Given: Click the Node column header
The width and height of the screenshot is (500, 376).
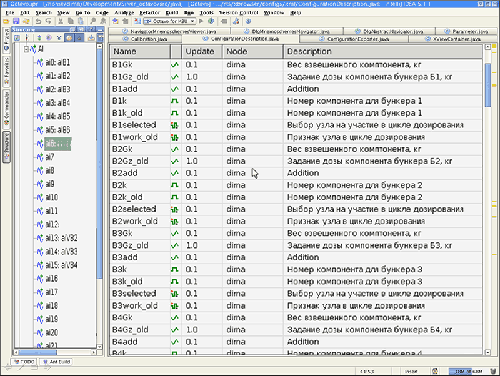Looking at the screenshot, I should click(x=253, y=52).
